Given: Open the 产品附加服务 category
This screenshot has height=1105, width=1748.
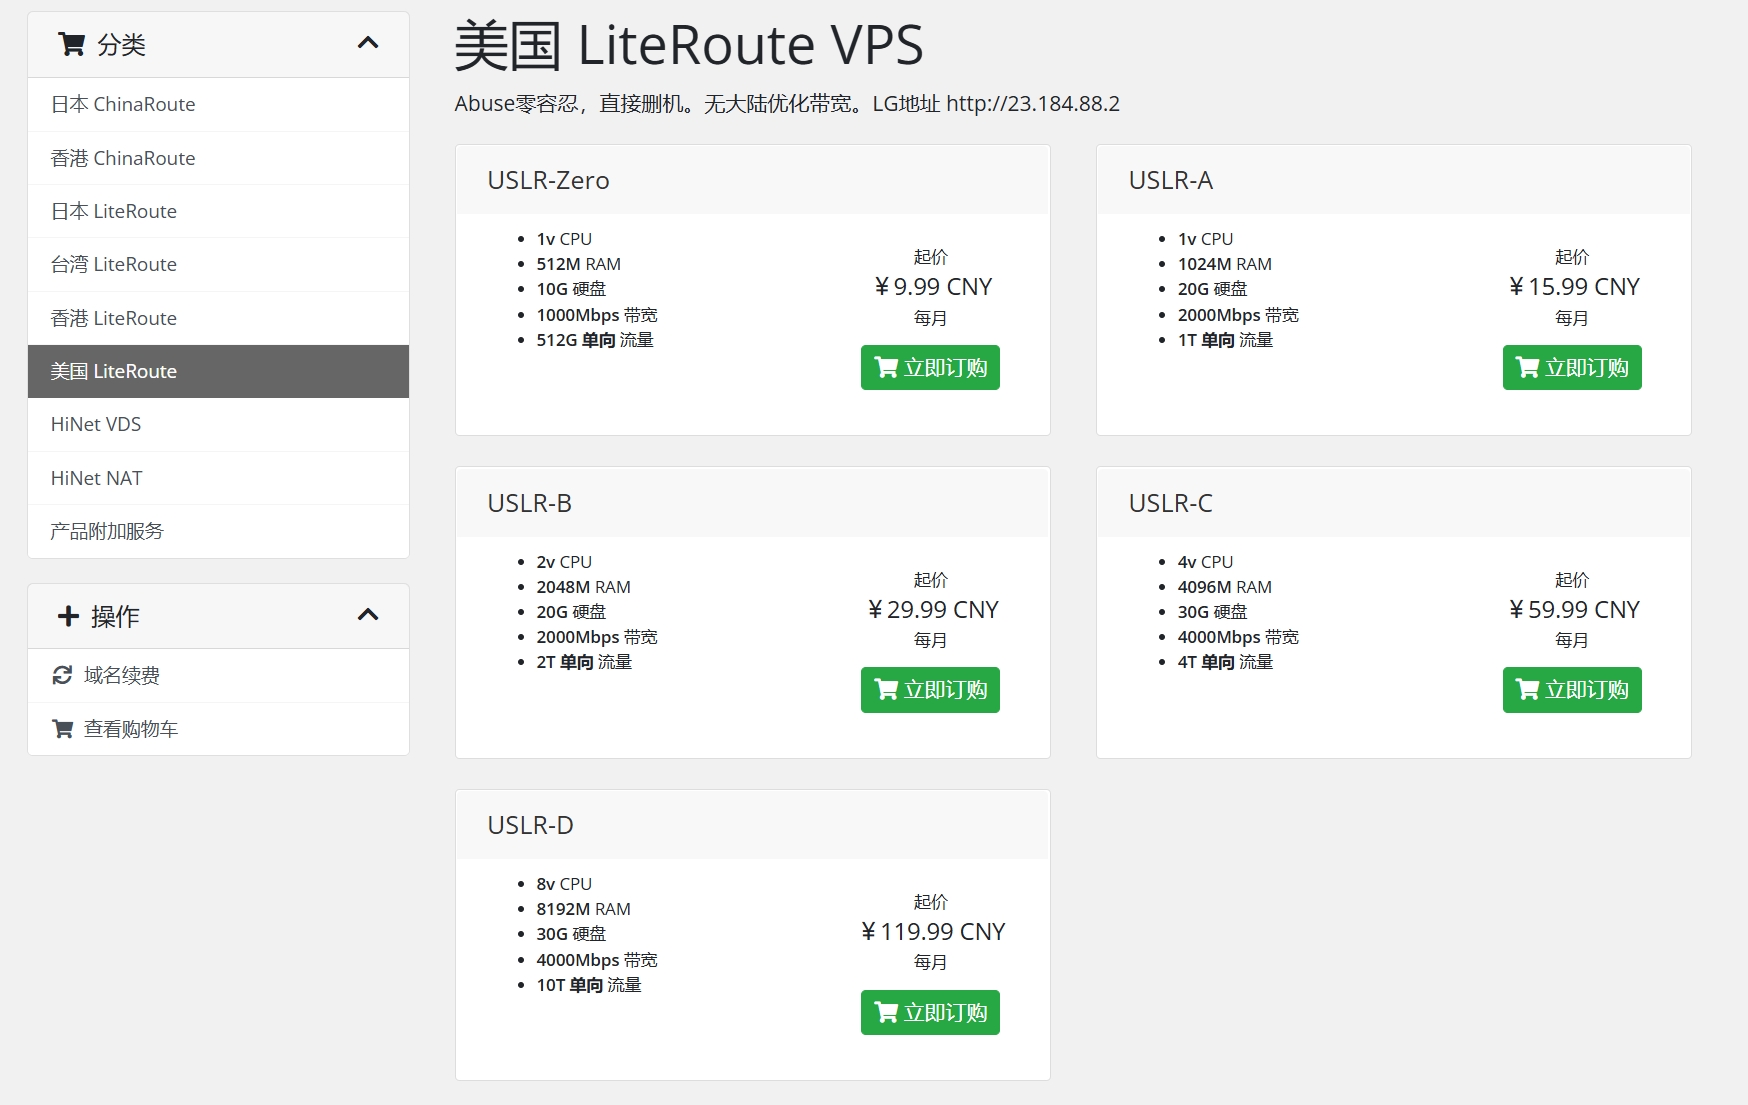Looking at the screenshot, I should coord(107,531).
